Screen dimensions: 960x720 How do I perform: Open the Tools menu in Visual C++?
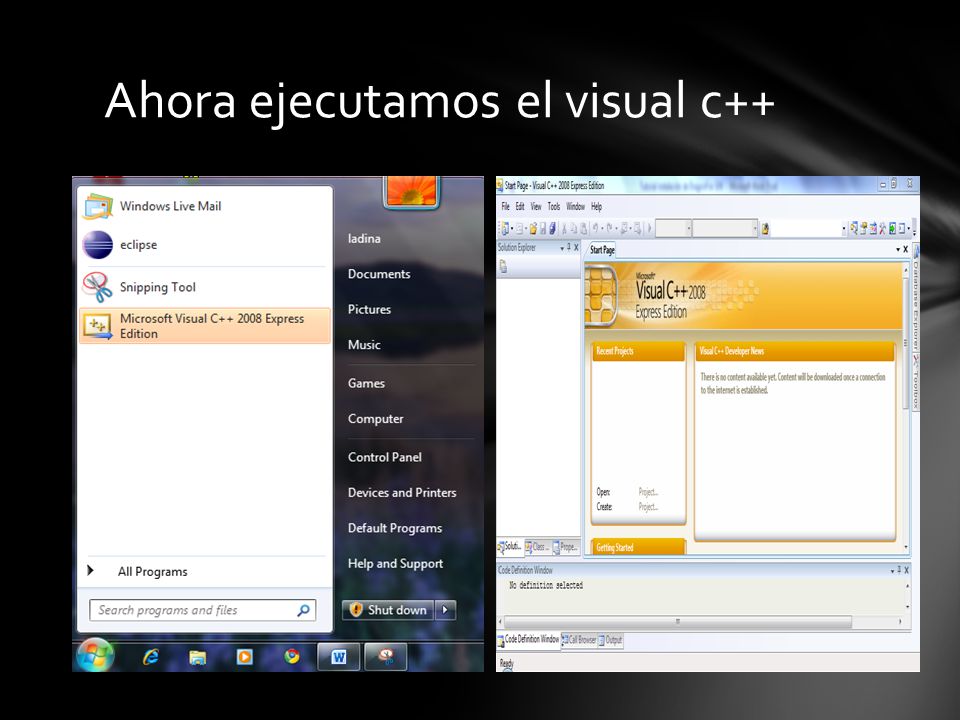point(553,207)
